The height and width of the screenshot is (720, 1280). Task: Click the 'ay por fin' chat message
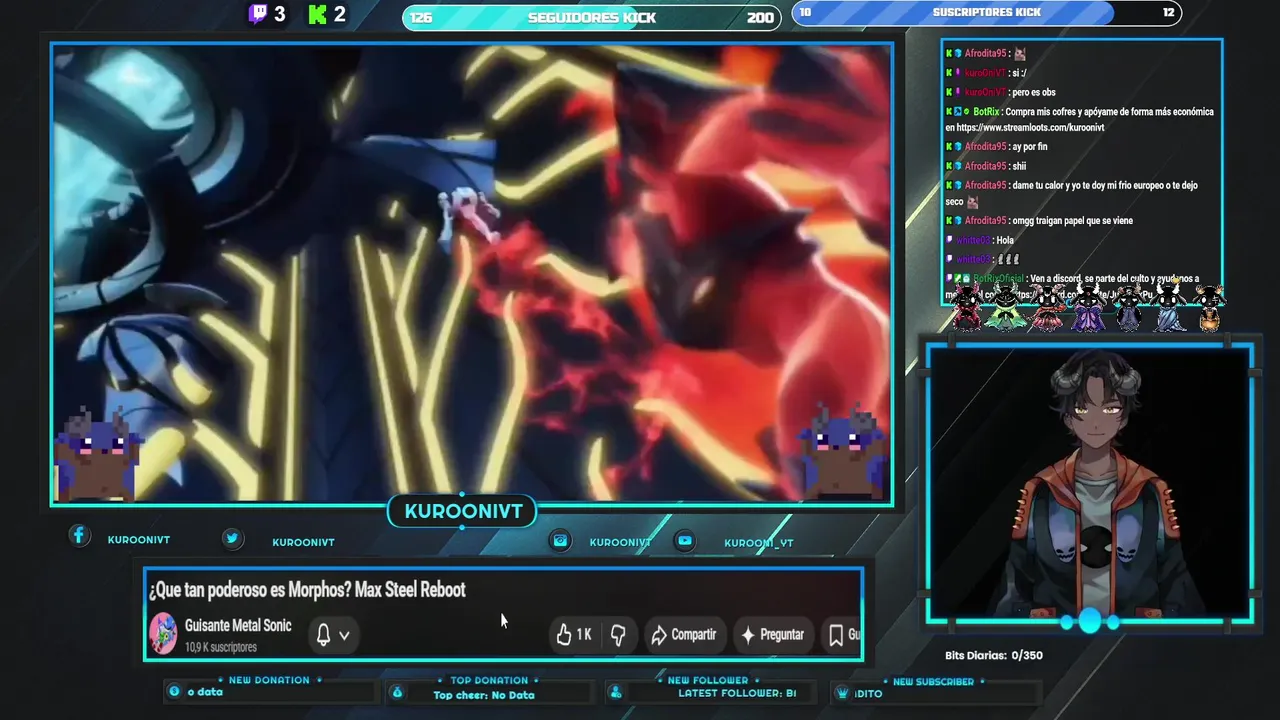(x=1030, y=147)
